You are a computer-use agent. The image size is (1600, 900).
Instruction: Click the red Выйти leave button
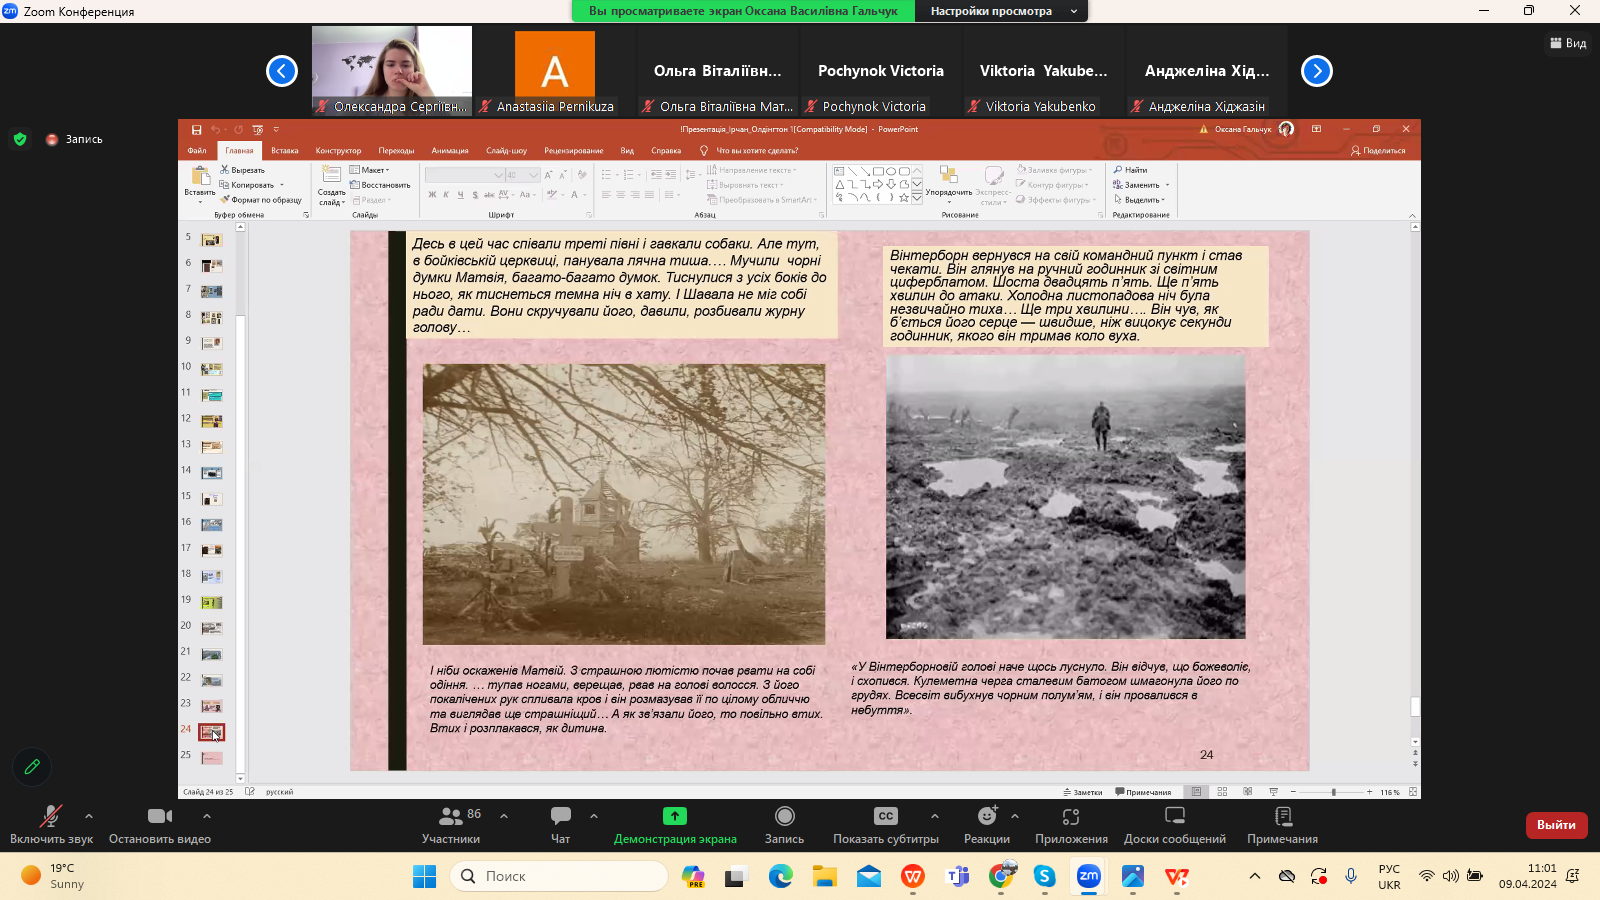tap(1556, 825)
